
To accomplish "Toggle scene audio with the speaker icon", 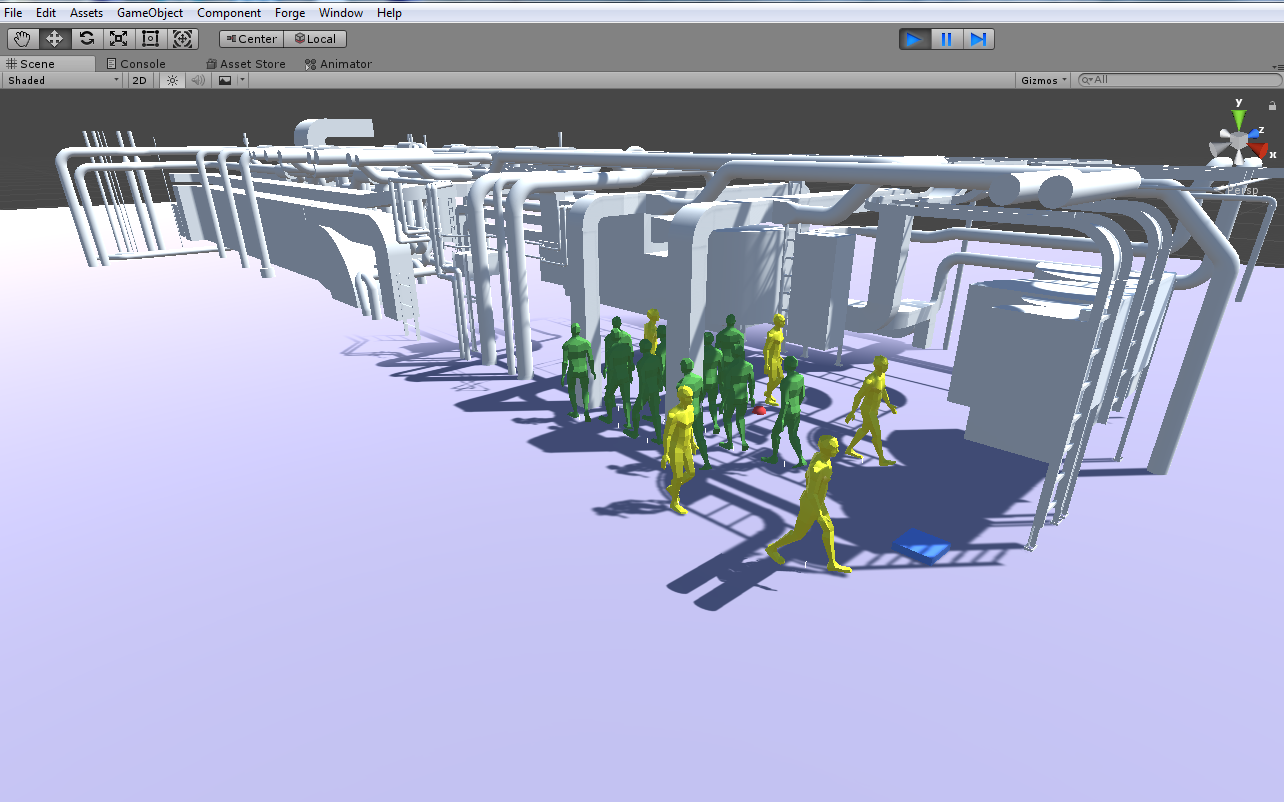I will [x=198, y=80].
